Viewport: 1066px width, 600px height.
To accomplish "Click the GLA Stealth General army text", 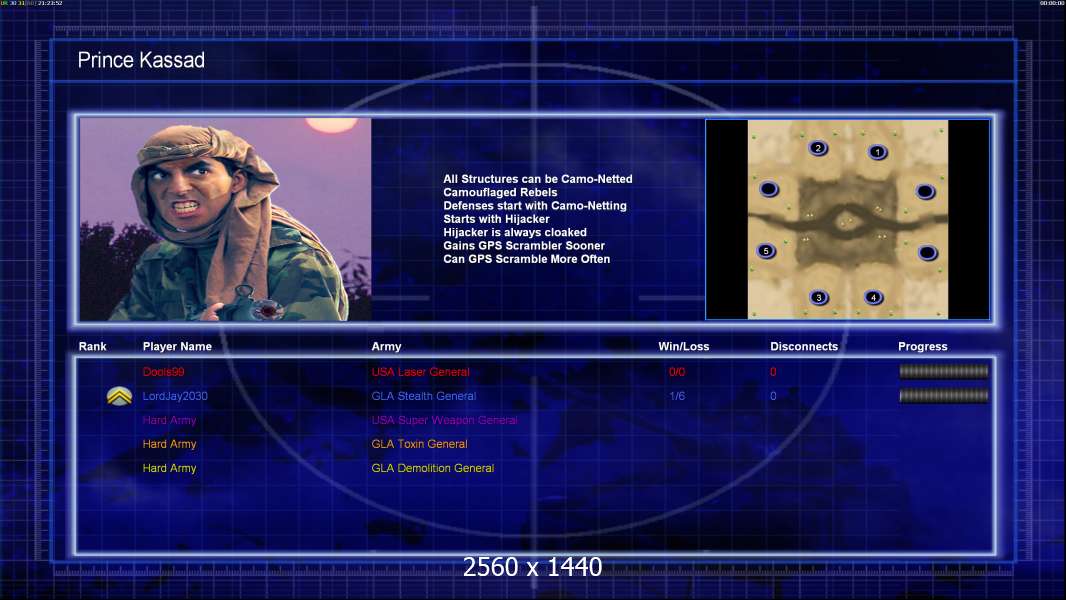I will pos(424,396).
